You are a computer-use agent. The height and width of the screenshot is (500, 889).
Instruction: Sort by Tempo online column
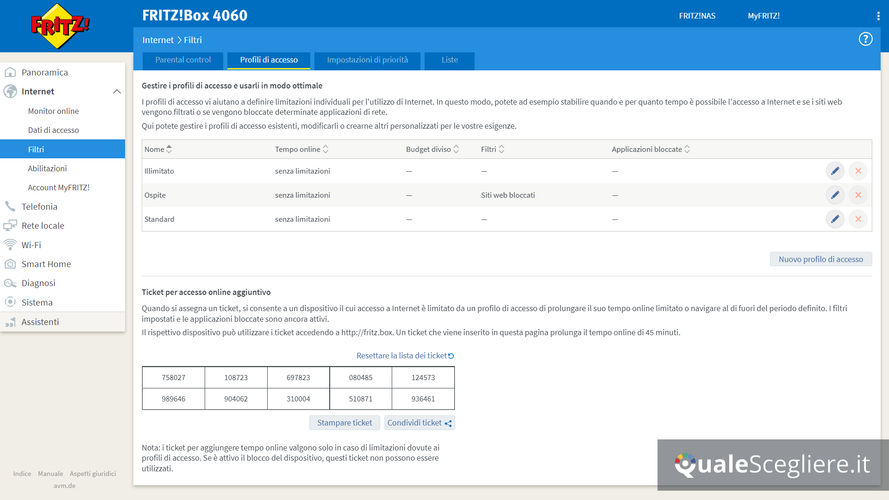click(302, 149)
